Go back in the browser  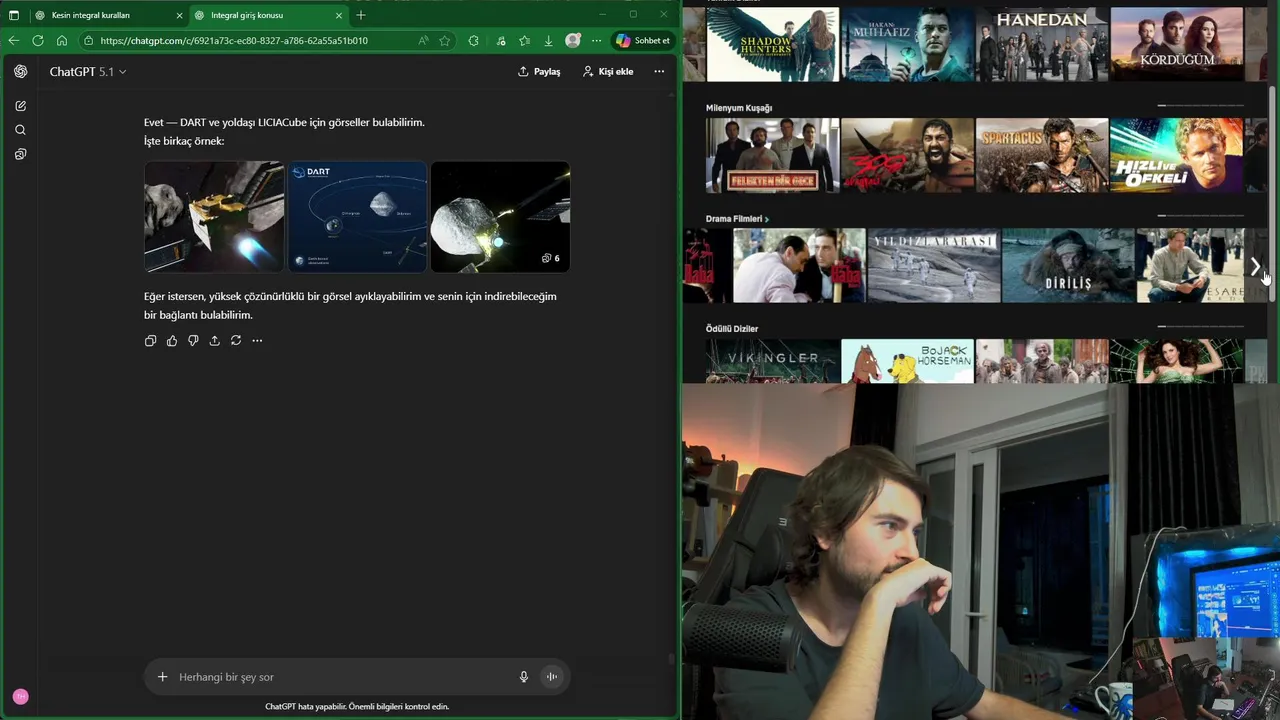pyautogui.click(x=13, y=41)
